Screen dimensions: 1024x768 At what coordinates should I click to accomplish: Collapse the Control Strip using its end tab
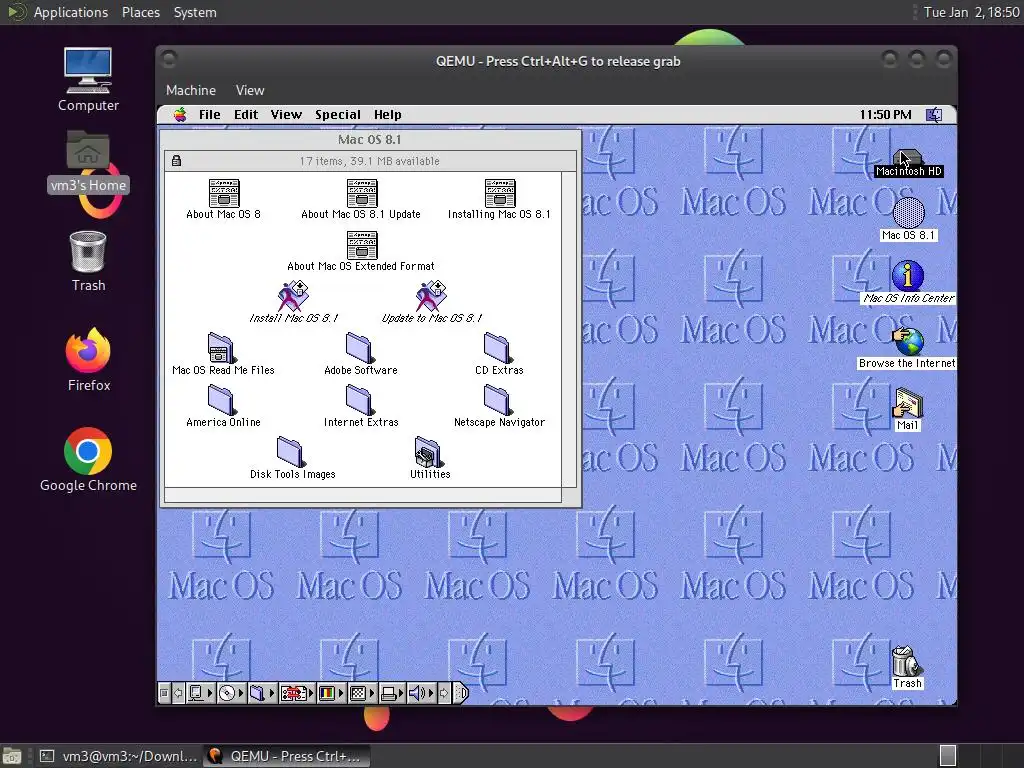[461, 693]
